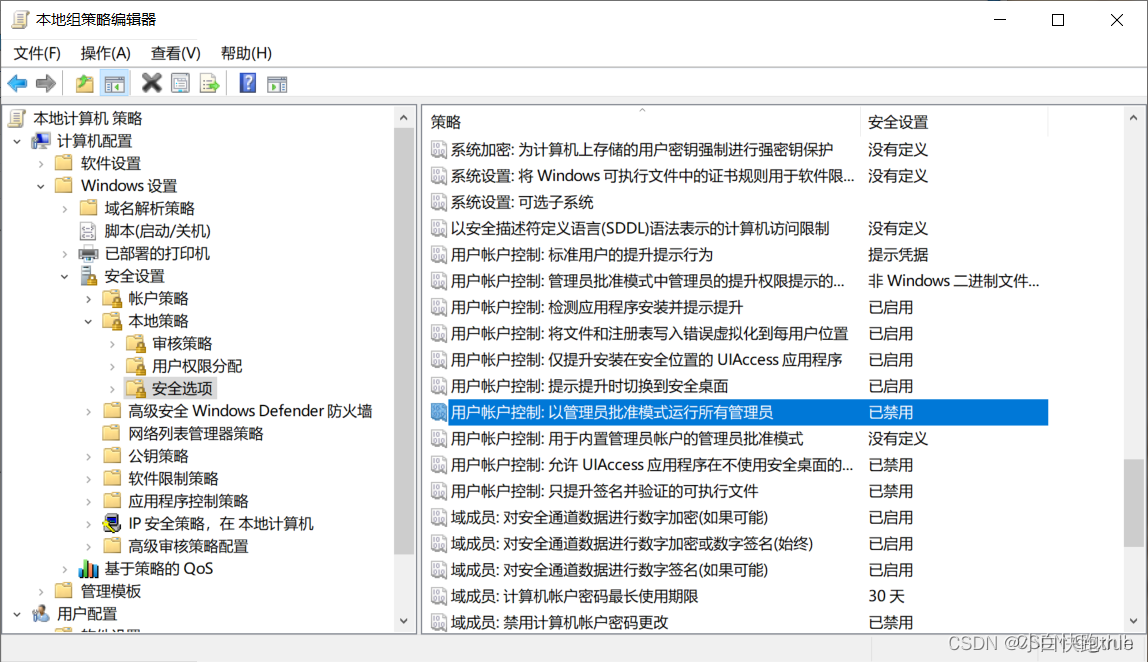Click the Delete X toolbar icon
This screenshot has width=1148, height=662.
tap(152, 83)
